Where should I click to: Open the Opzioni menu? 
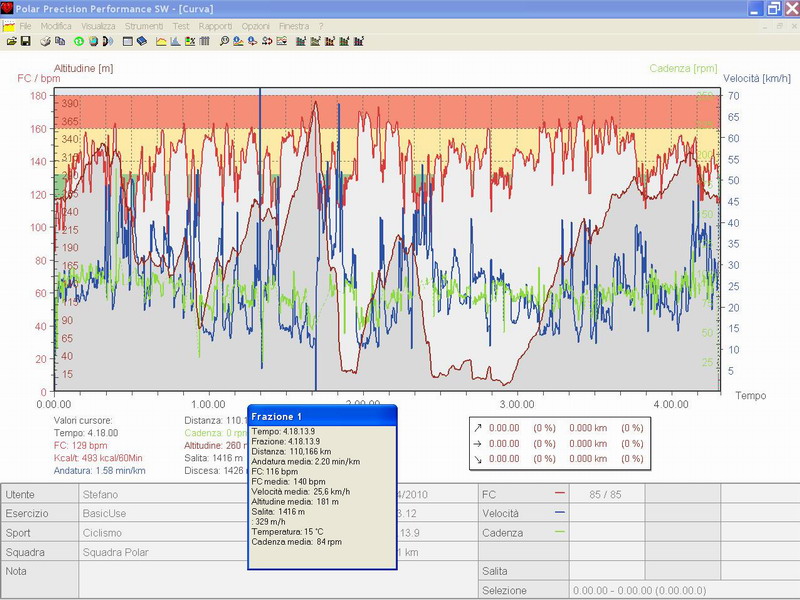[255, 24]
